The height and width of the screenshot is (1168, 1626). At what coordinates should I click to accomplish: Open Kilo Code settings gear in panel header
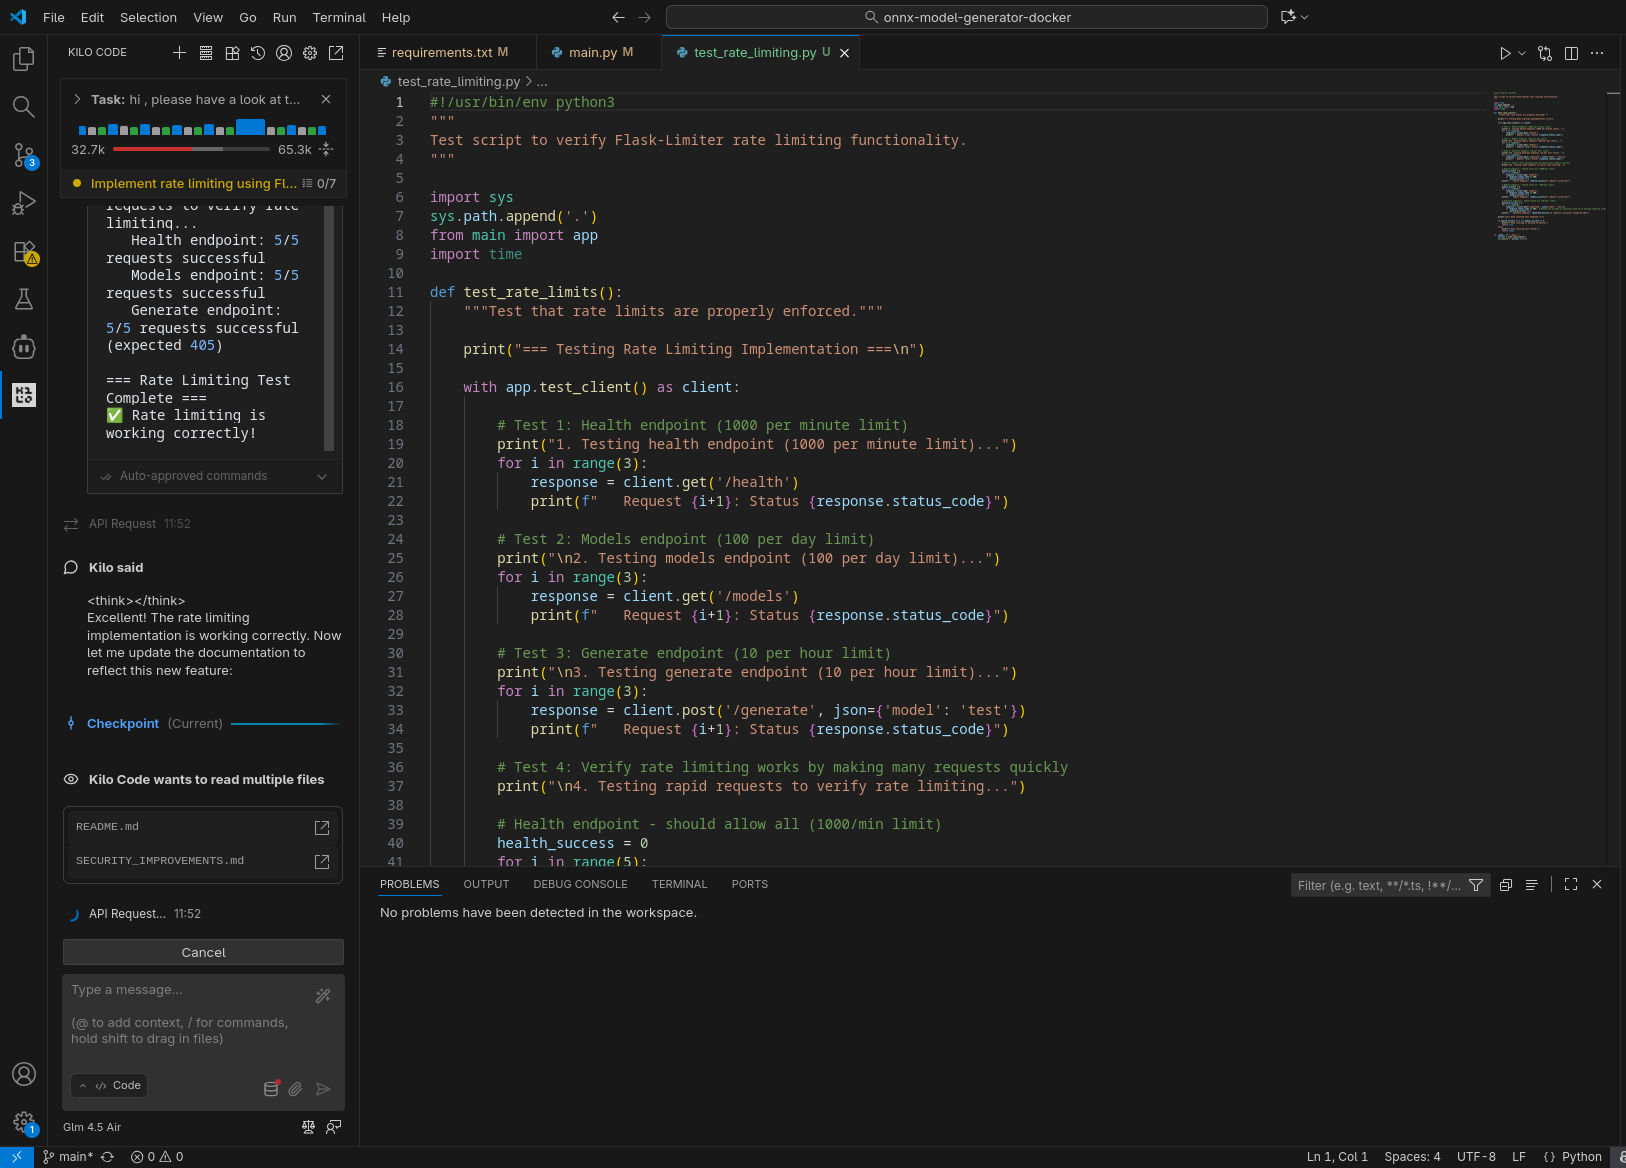click(x=310, y=53)
